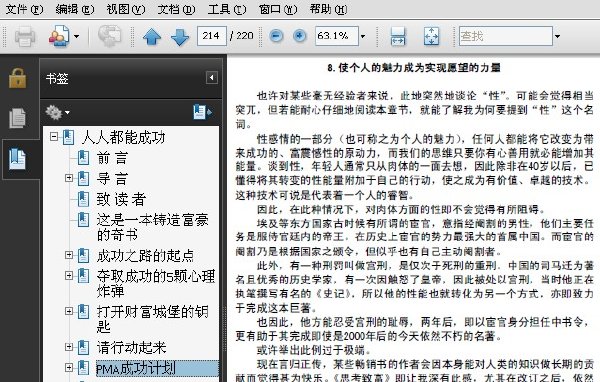Expand the 夺取成功的5颗心理炸弹 node

click(69, 276)
